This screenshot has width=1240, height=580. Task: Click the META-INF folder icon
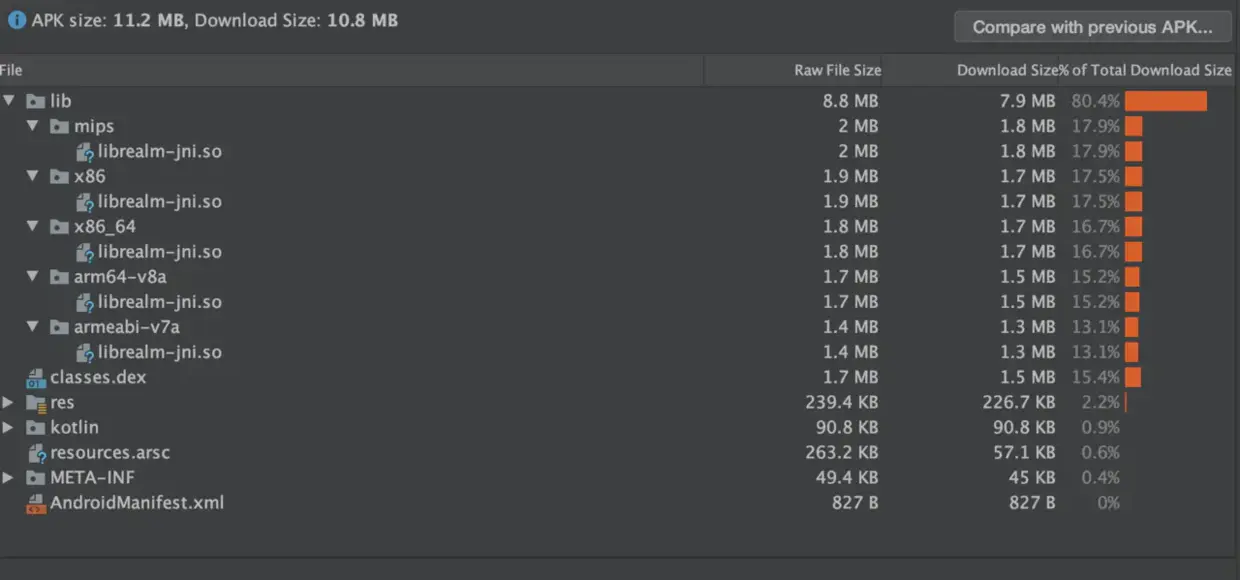pos(35,478)
